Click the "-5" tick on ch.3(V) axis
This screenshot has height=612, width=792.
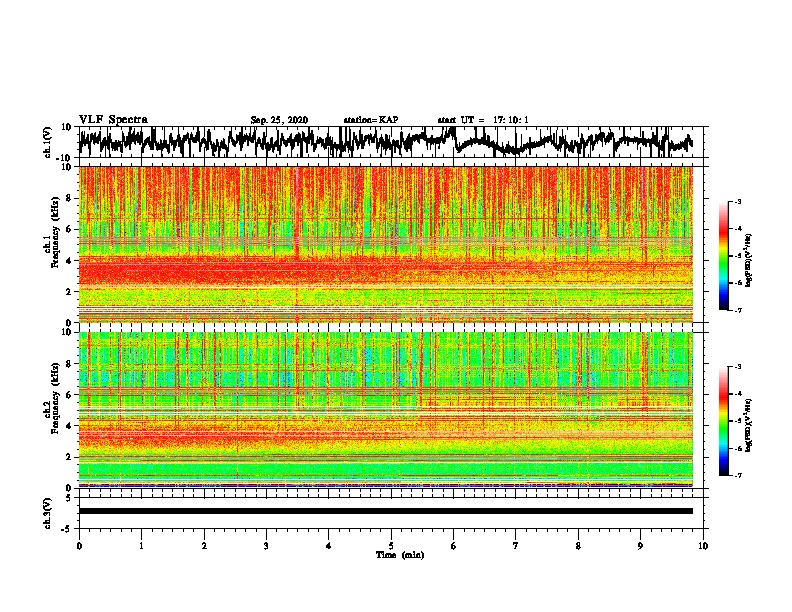click(x=67, y=529)
